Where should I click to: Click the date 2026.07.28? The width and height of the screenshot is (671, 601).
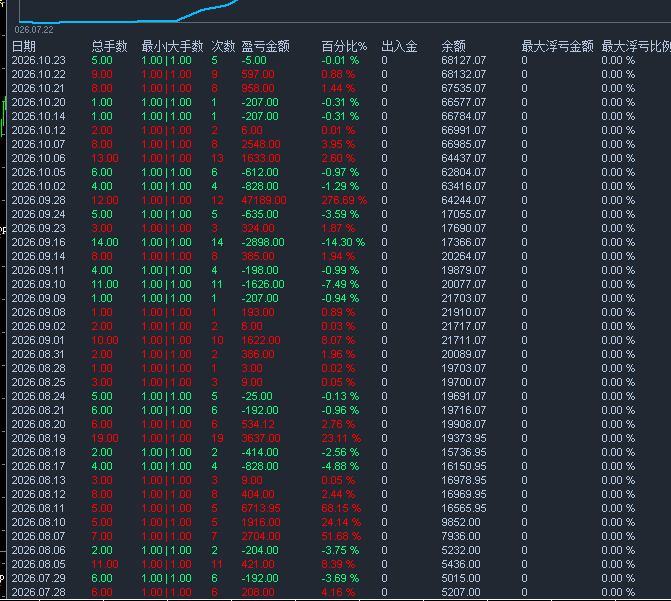[39, 592]
